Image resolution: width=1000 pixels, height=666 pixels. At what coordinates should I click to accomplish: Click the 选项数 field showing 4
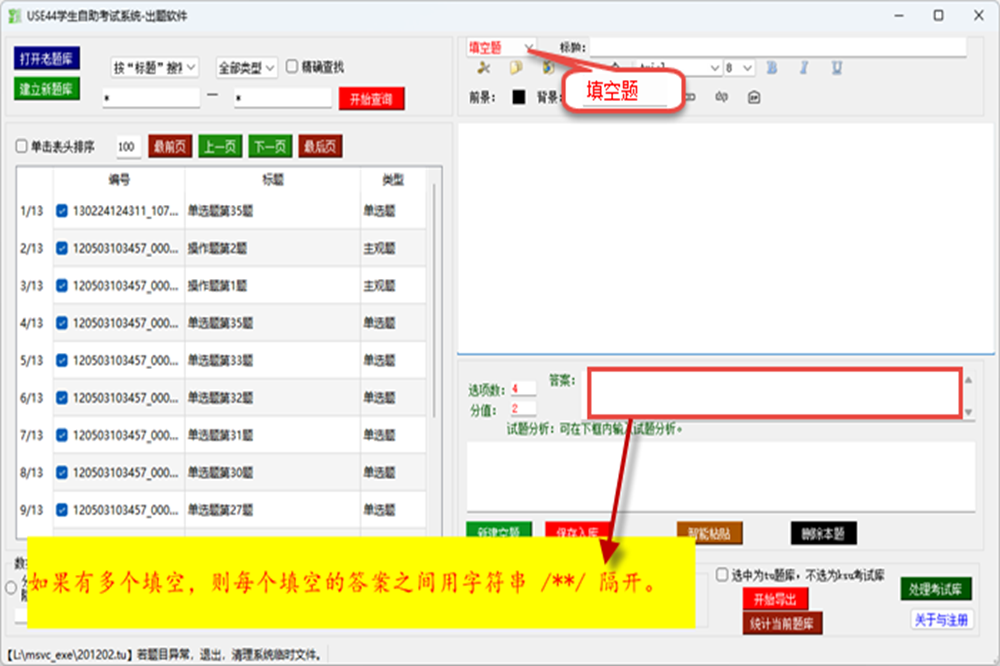[523, 388]
